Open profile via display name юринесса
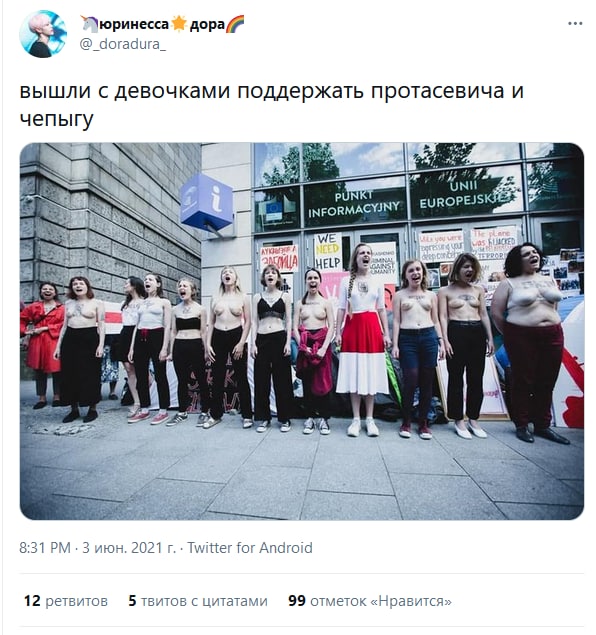Viewport: 596px width, 635px height. [x=134, y=25]
